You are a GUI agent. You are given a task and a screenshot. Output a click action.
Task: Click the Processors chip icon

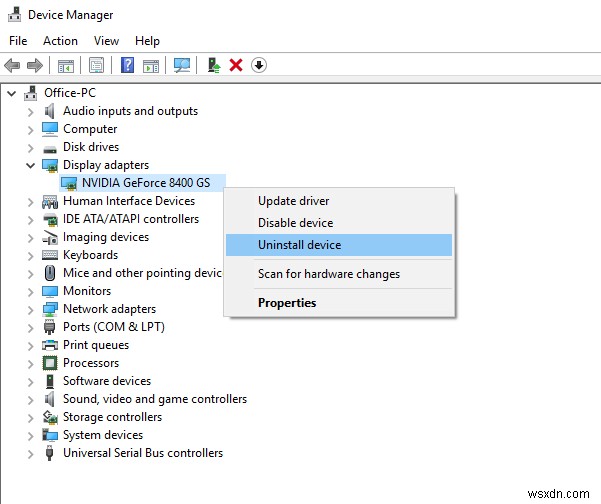point(50,363)
